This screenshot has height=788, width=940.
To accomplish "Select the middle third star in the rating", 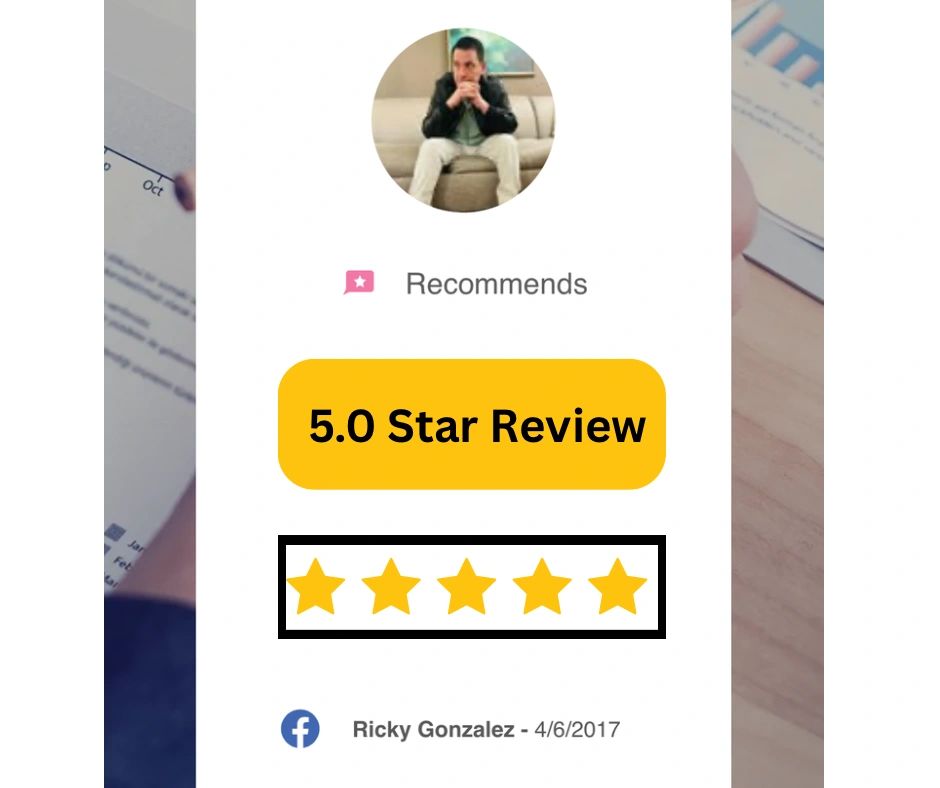I will coord(466,587).
